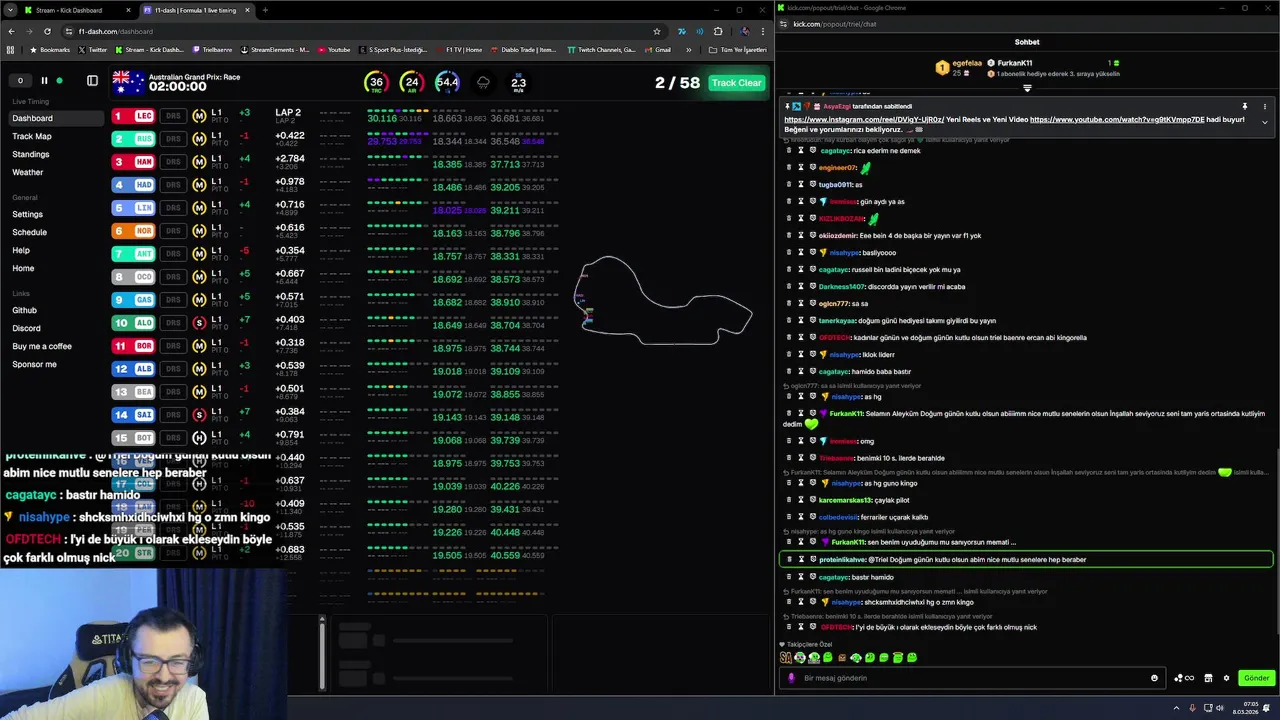Click the Track Clear status badge
Image resolution: width=1280 pixels, height=720 pixels.
pyautogui.click(x=736, y=83)
